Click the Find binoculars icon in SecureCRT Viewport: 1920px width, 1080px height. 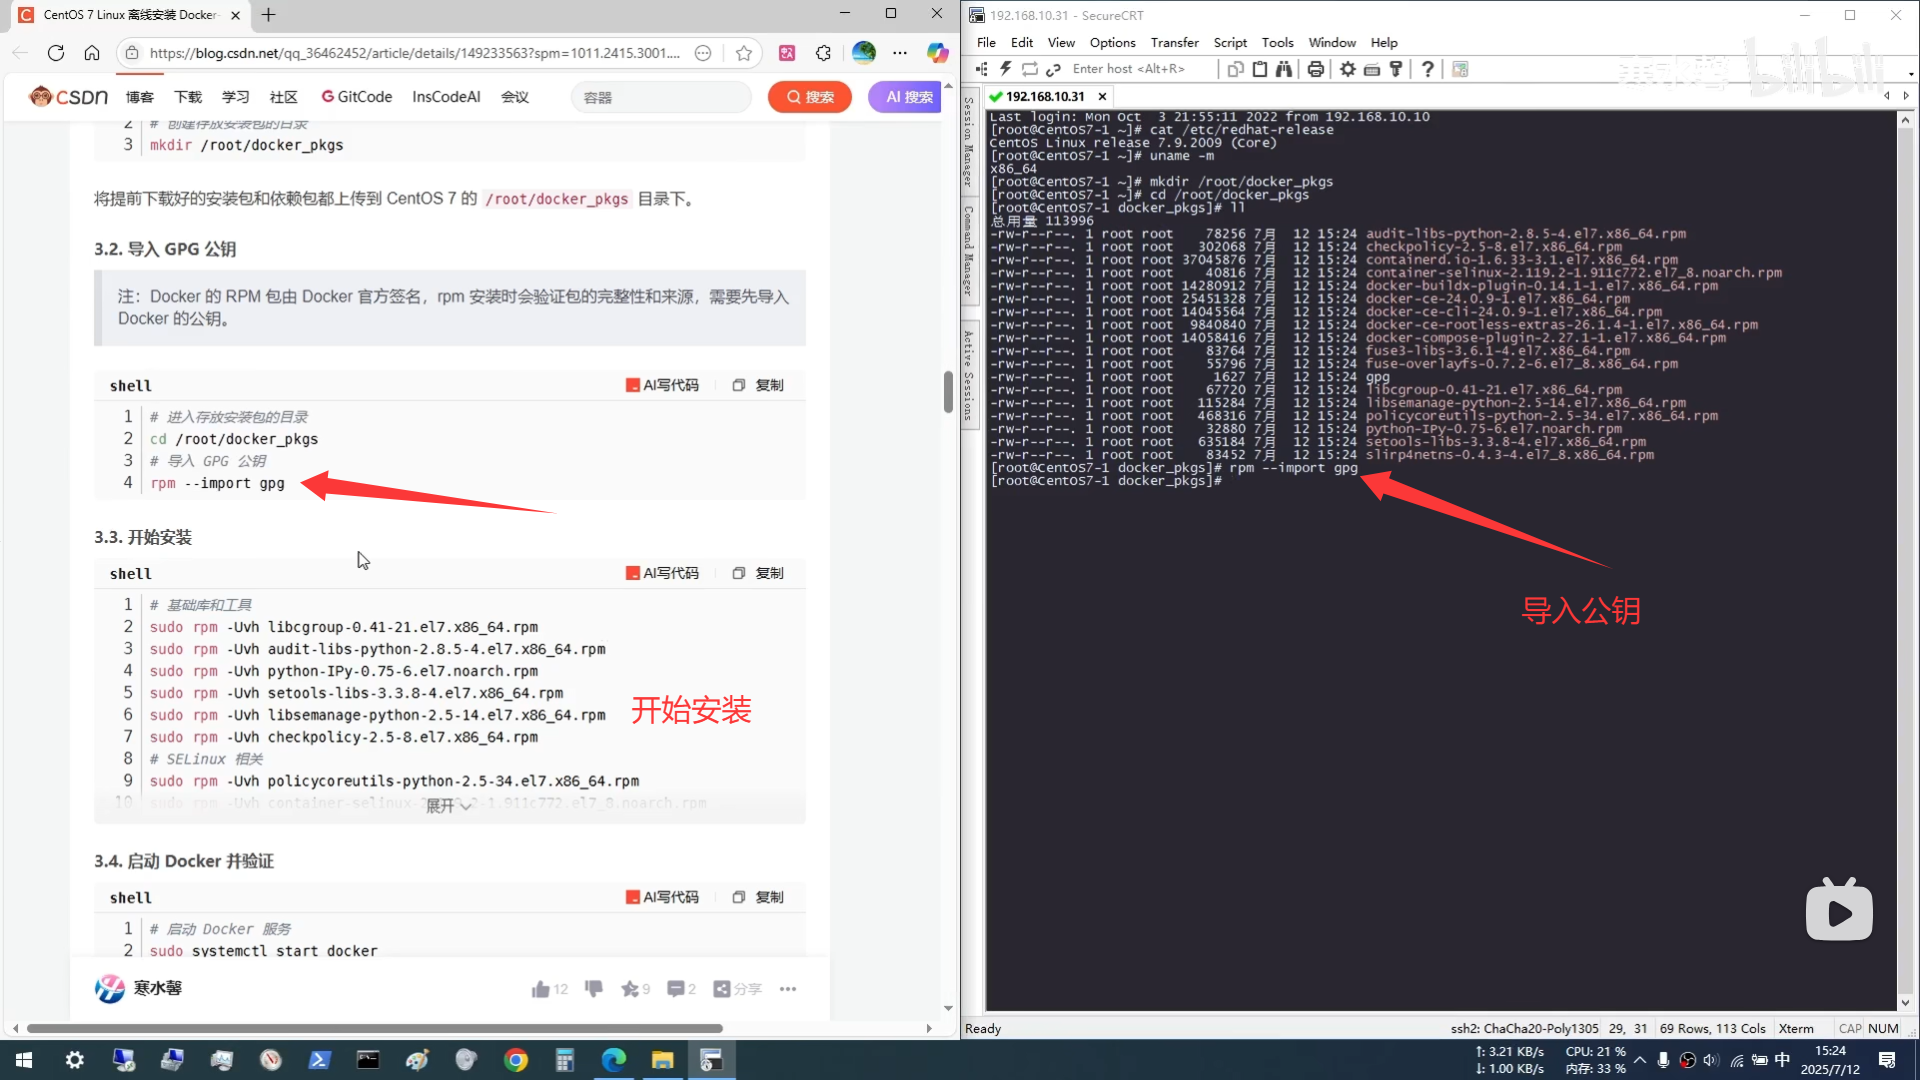[x=1283, y=69]
